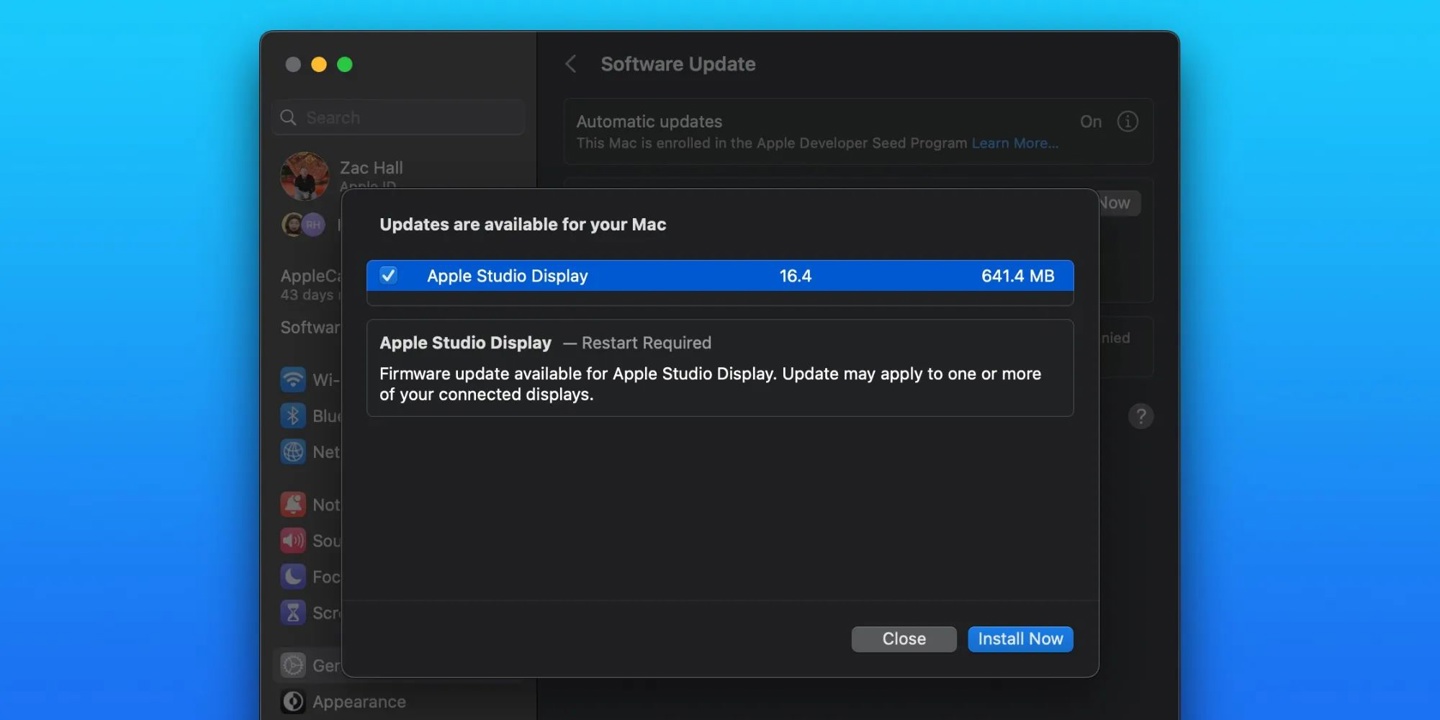1440x720 pixels.
Task: Click the version number 16.4
Action: [x=795, y=276]
